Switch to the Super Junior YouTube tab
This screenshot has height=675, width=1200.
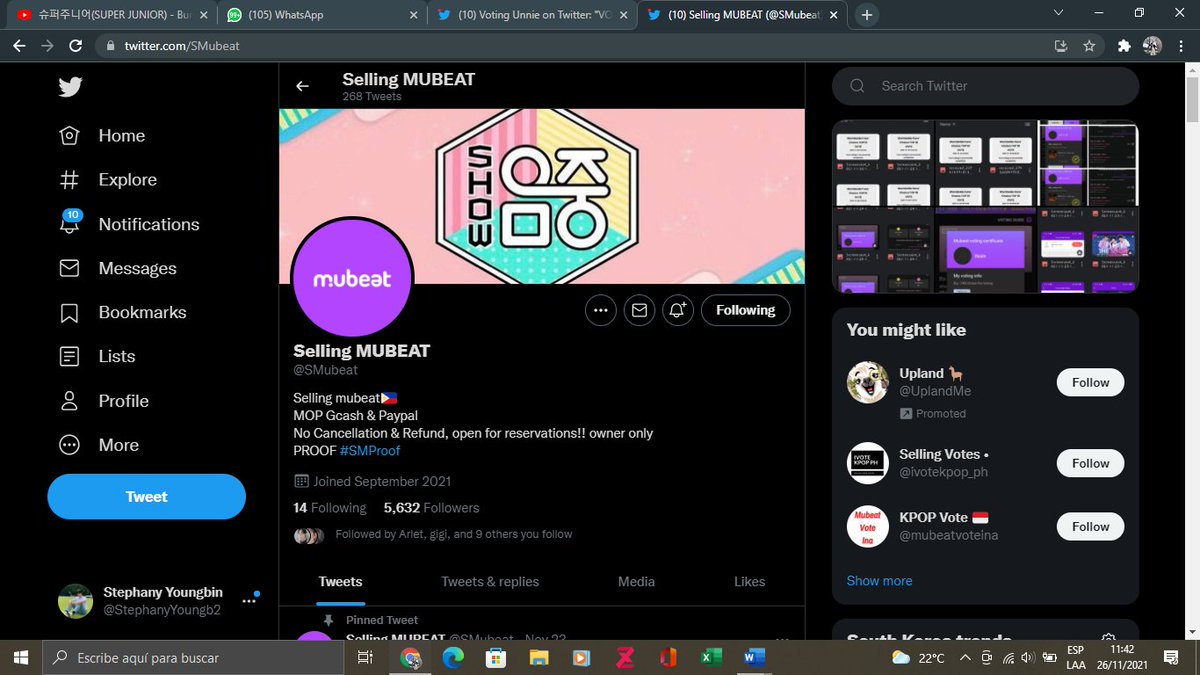click(110, 15)
